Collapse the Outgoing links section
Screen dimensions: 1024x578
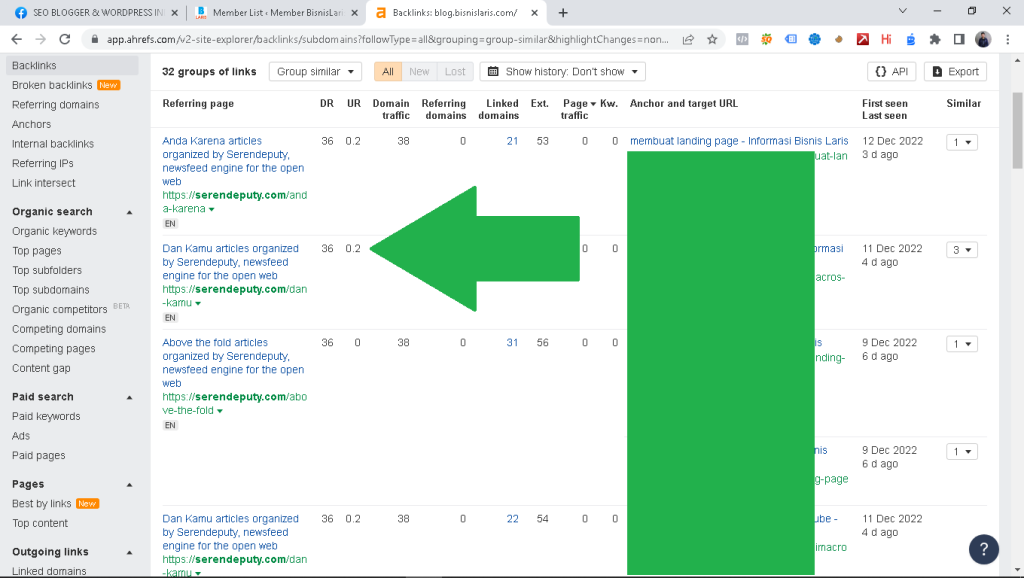129,553
